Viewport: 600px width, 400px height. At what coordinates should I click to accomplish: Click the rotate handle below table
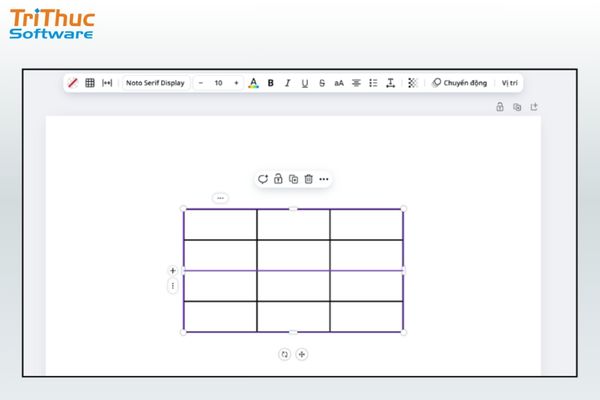pos(284,354)
